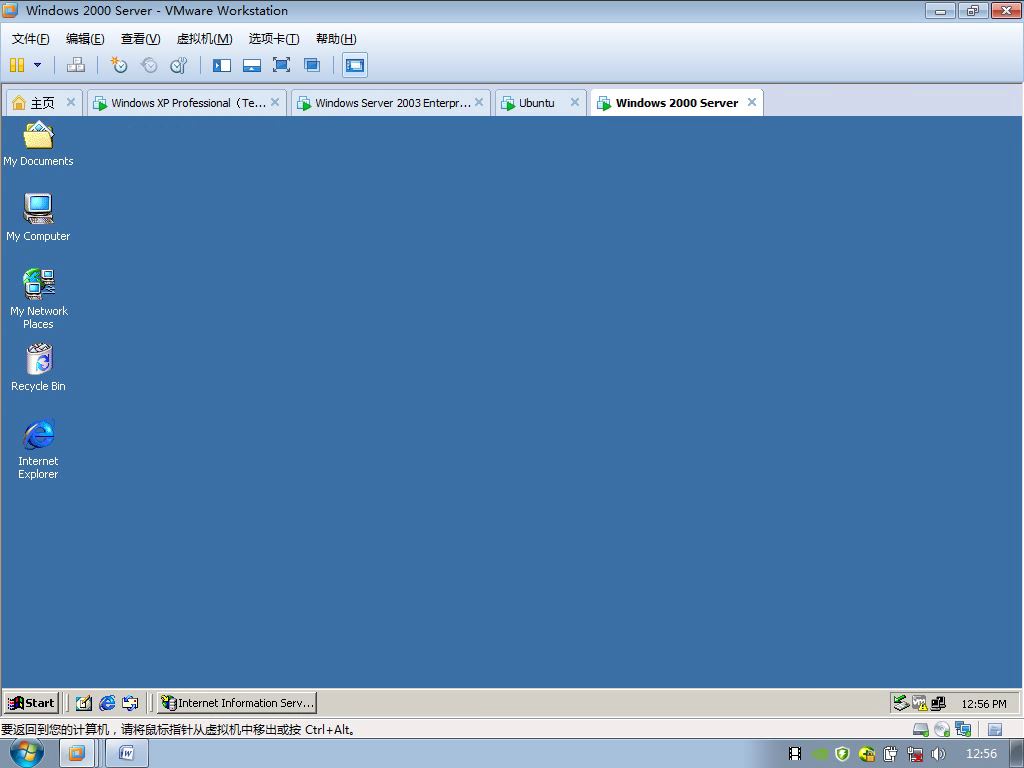Open the 编辑(E) menu
Screen dimensions: 1024x768
pyautogui.click(x=85, y=39)
